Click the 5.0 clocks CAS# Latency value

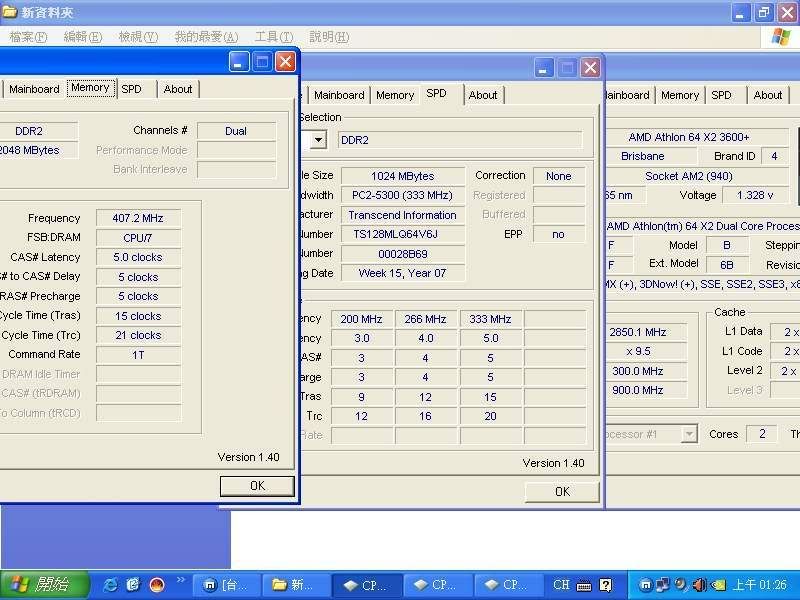138,257
